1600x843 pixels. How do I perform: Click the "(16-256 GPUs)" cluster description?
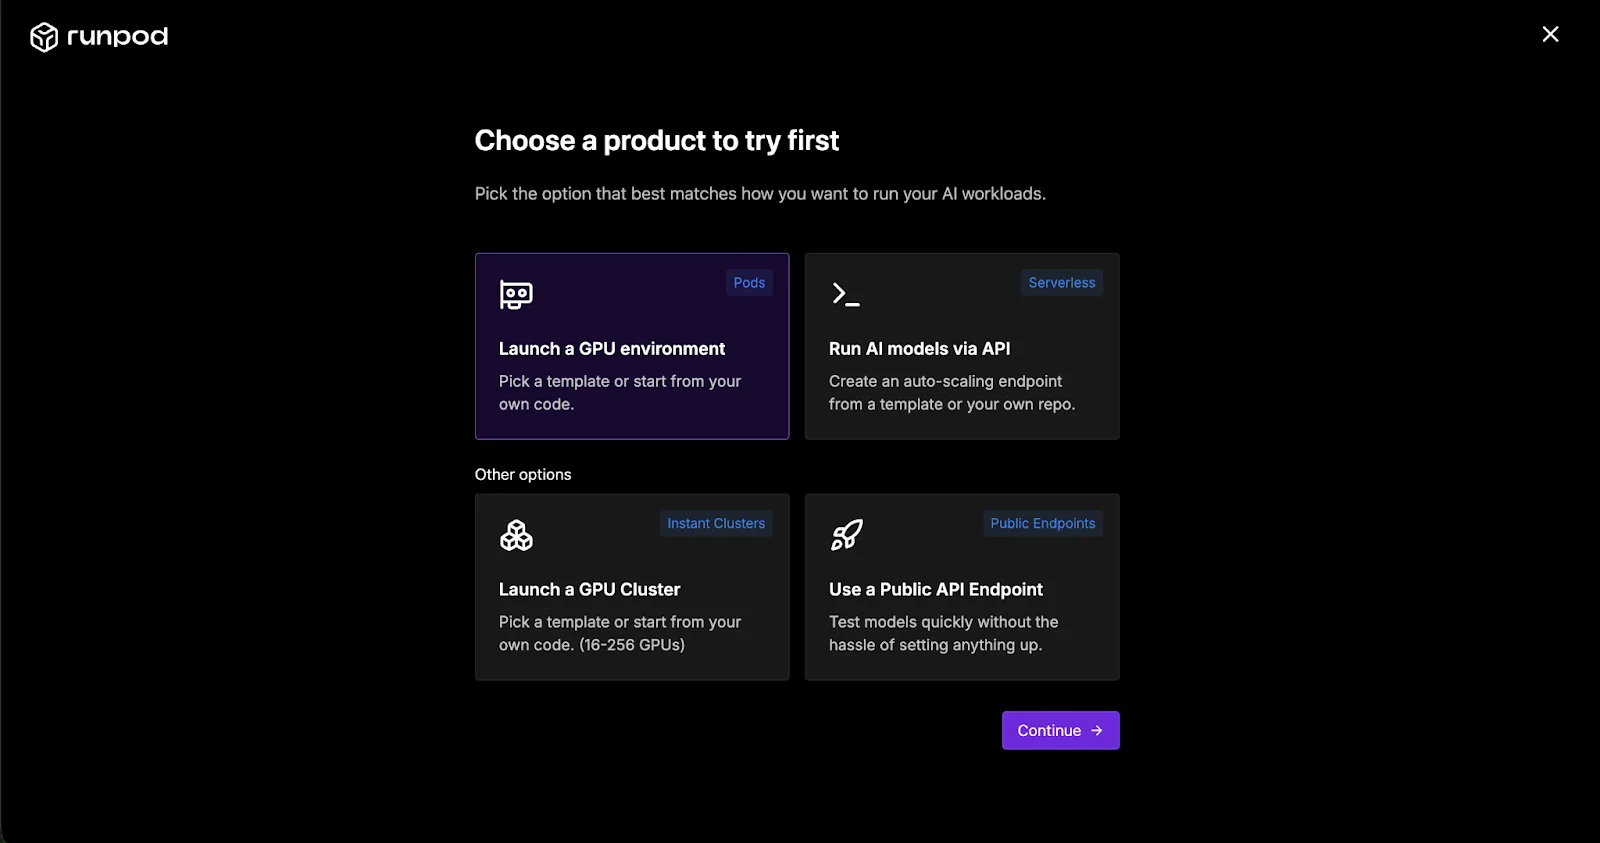(632, 645)
